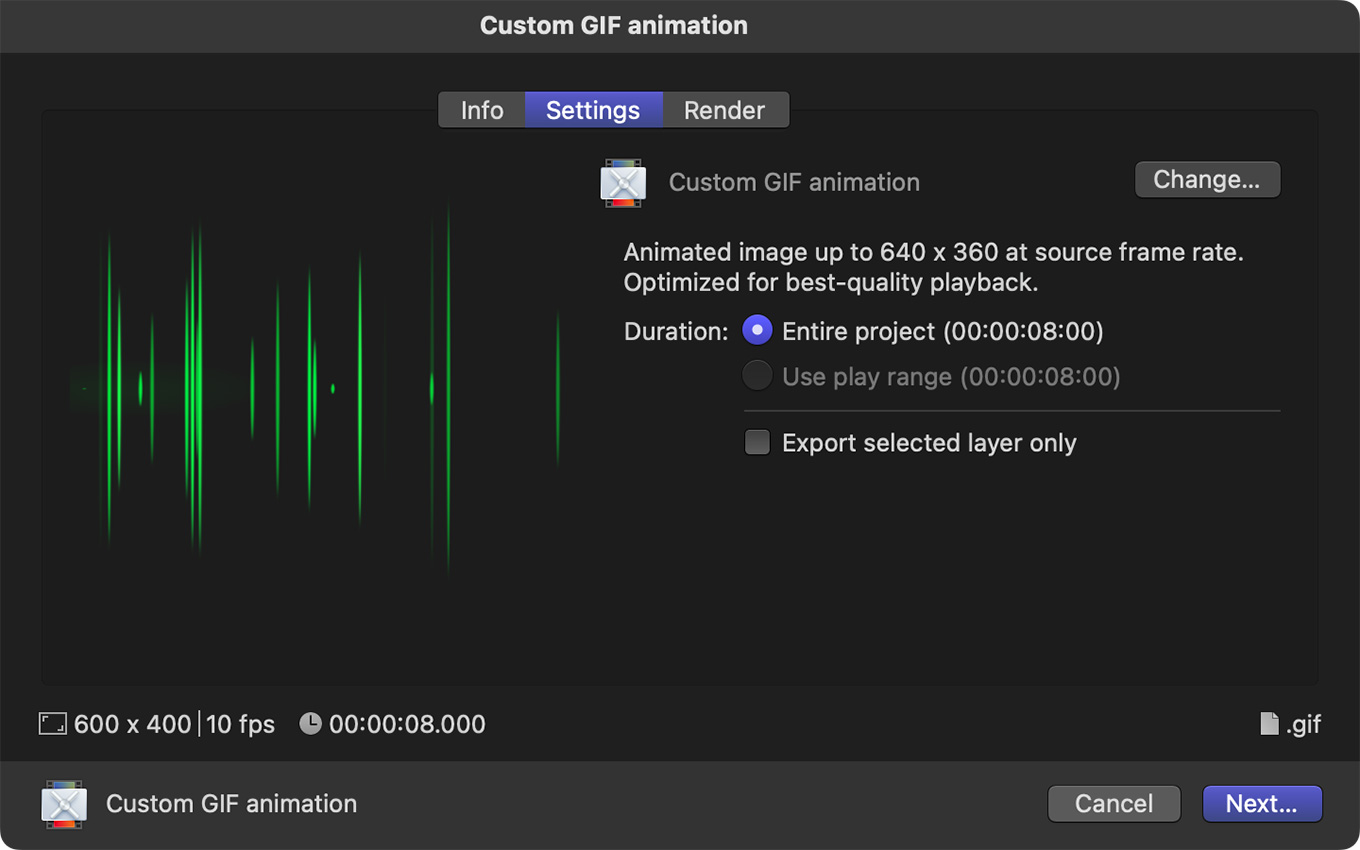
Task: Click the Cancel button
Action: 1113,804
